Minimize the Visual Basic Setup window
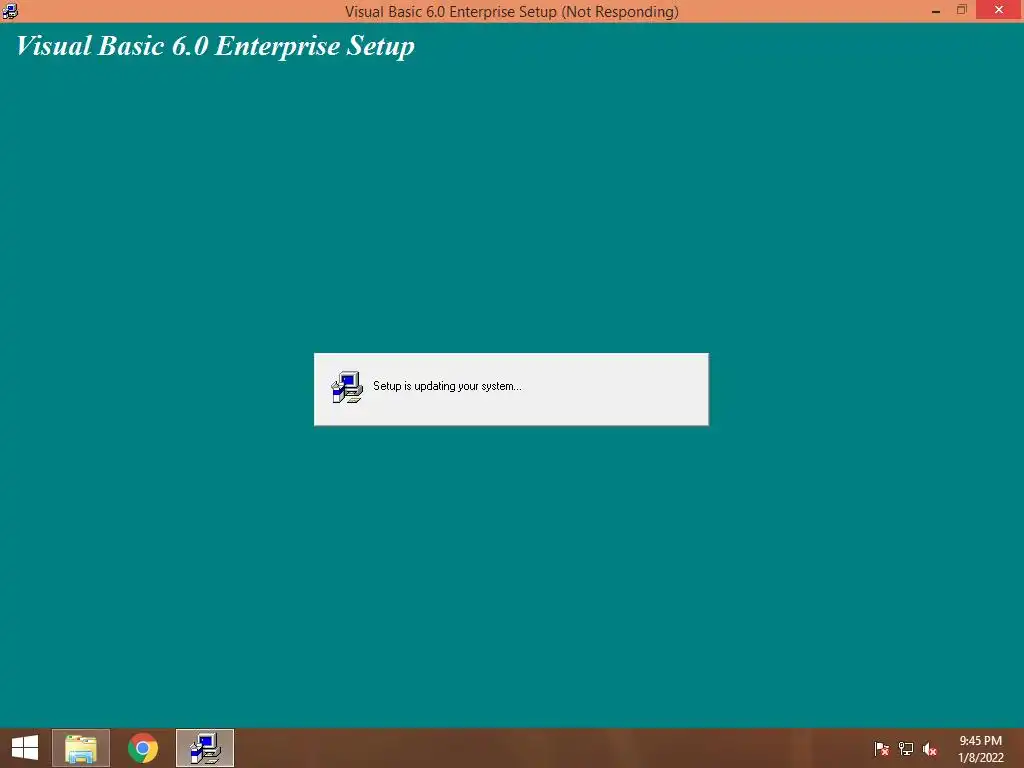The width and height of the screenshot is (1024, 768). pyautogui.click(x=936, y=10)
